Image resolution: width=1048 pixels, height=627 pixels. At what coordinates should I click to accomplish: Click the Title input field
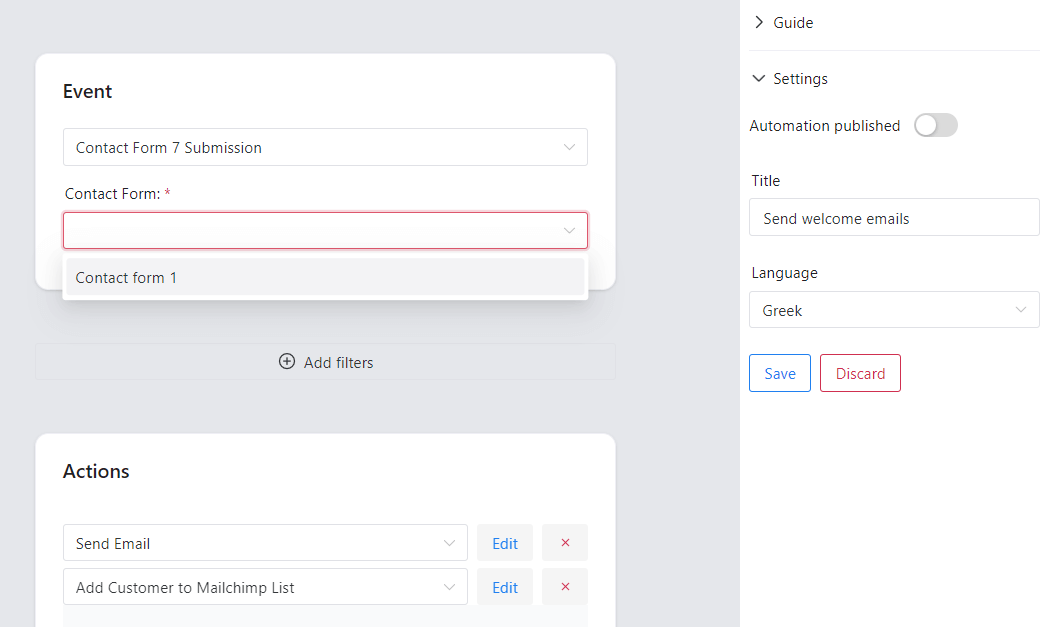(894, 217)
